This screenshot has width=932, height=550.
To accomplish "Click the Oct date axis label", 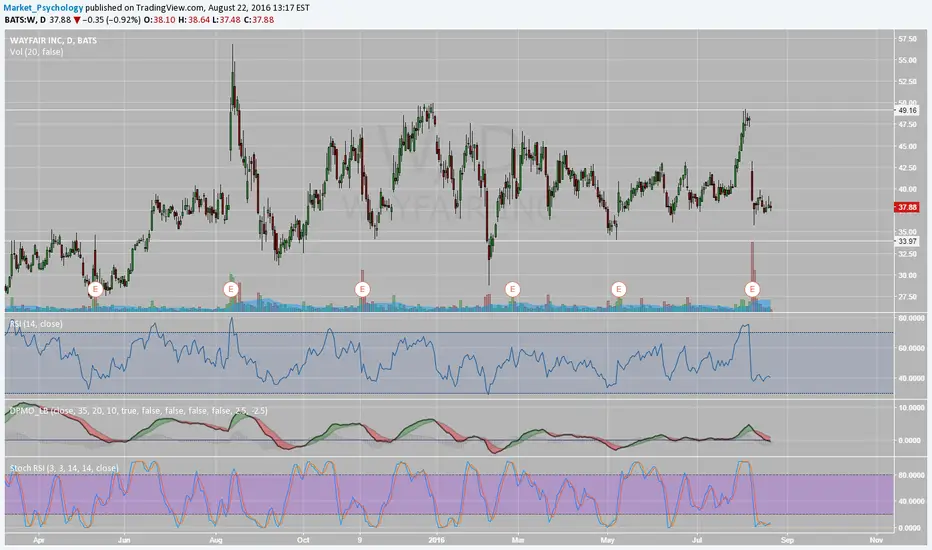I will 303,540.
